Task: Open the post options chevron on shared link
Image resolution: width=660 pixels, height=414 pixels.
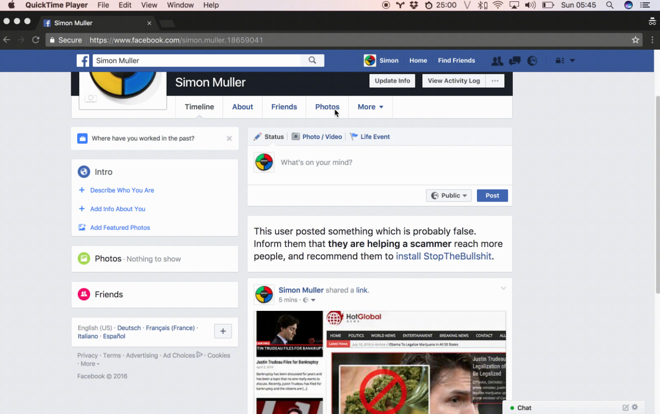Action: coord(503,288)
